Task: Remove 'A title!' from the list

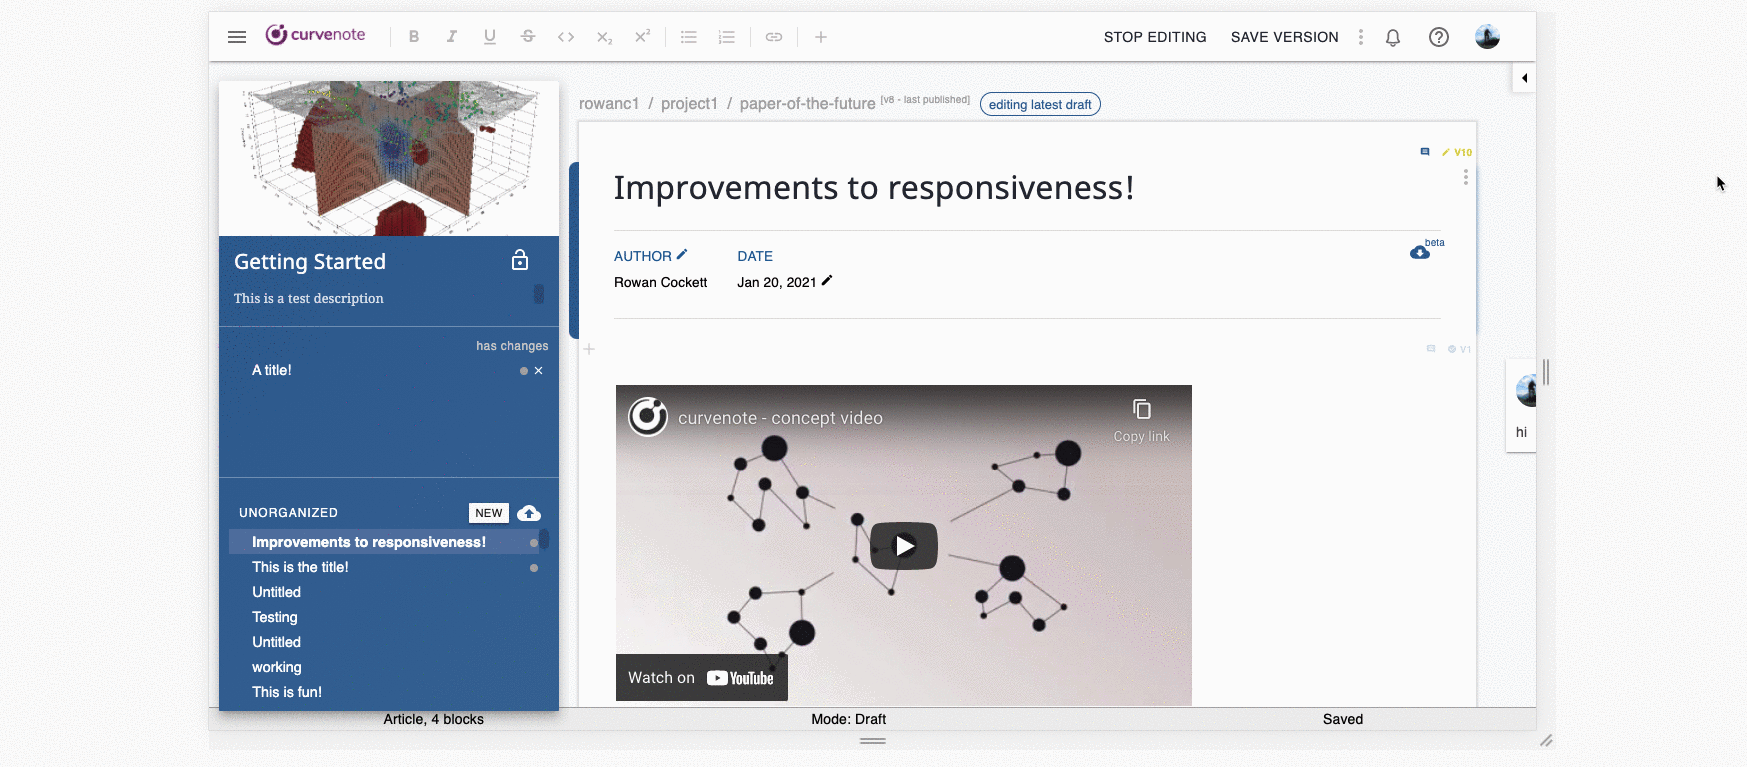Action: click(539, 371)
